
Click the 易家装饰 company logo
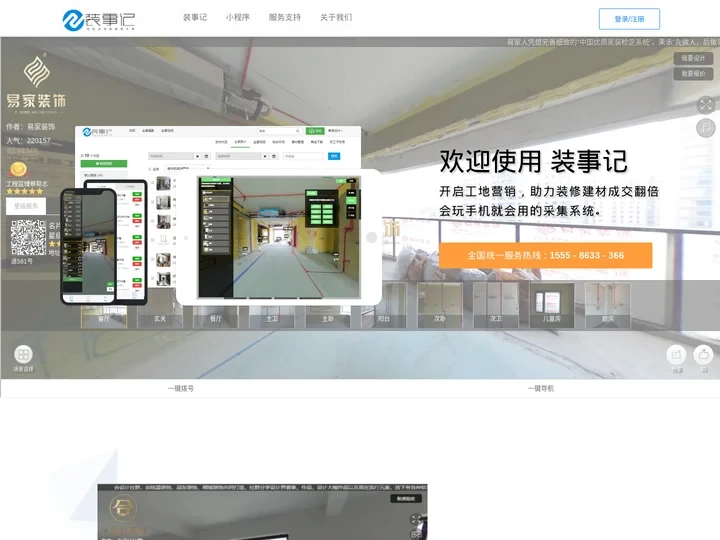tap(36, 85)
